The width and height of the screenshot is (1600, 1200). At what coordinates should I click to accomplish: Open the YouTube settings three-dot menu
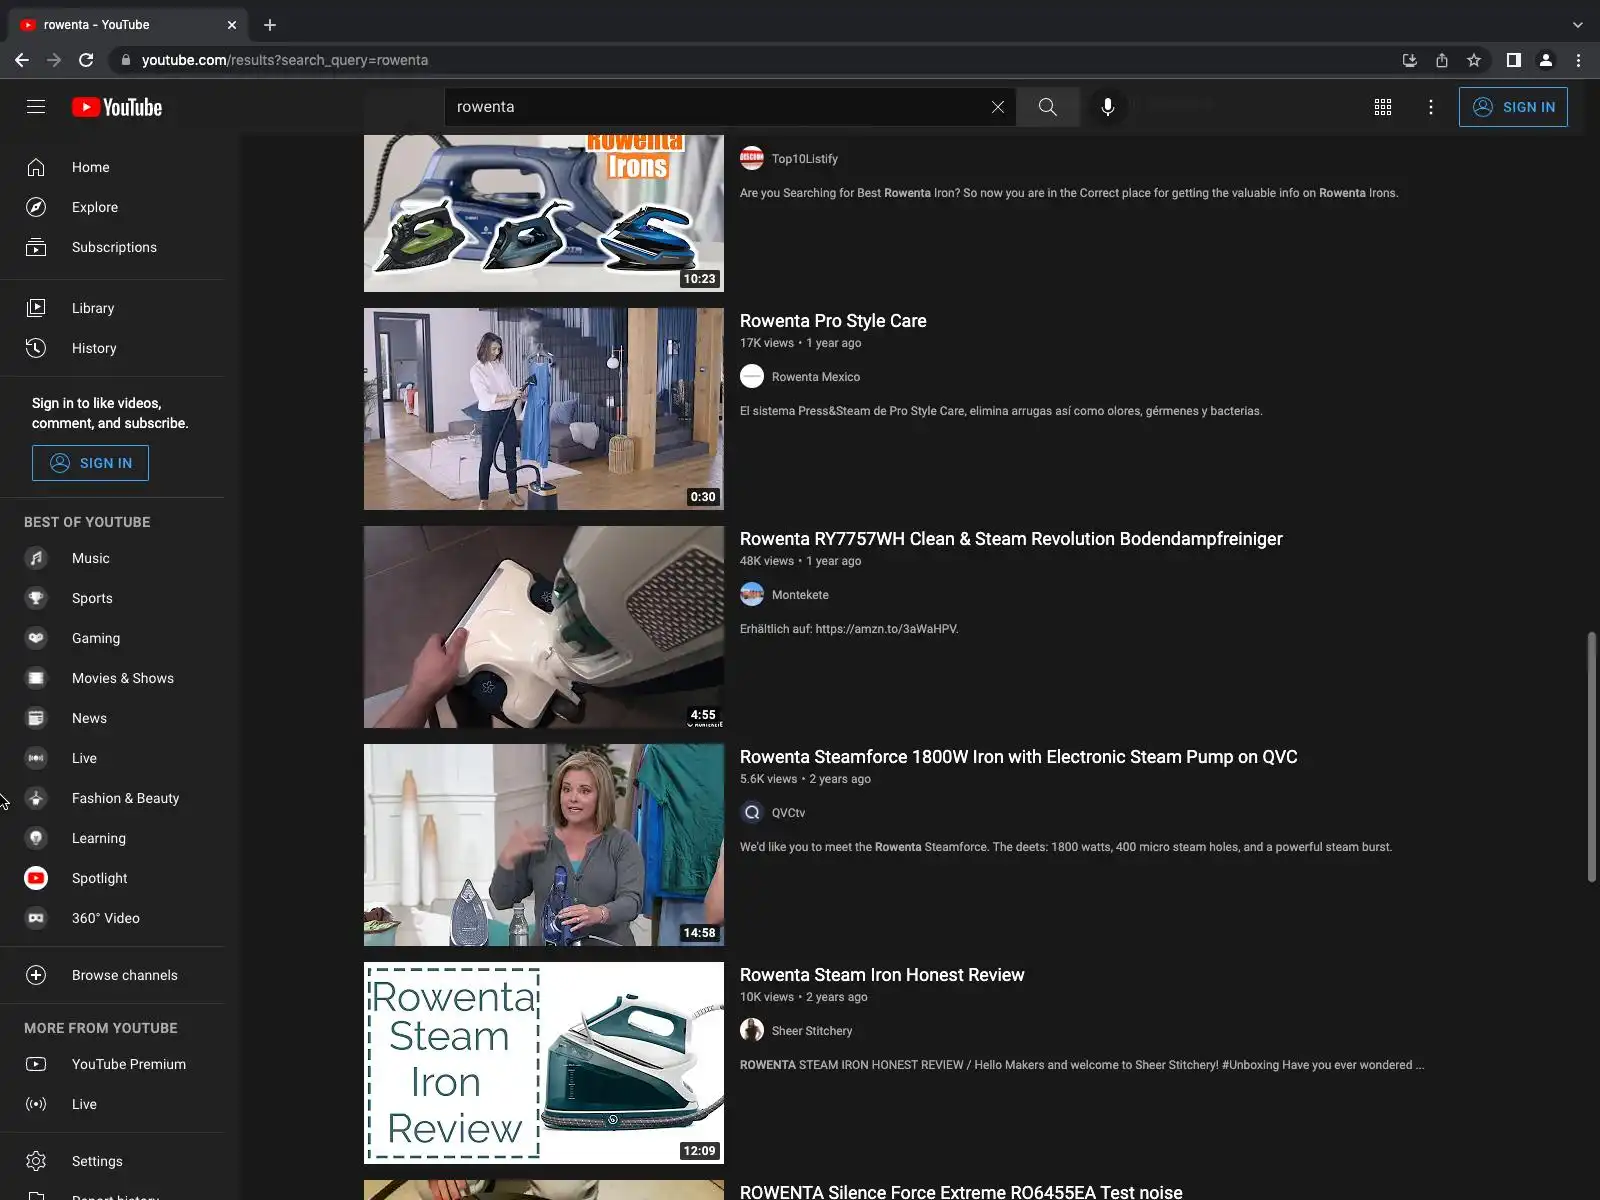coord(1431,107)
